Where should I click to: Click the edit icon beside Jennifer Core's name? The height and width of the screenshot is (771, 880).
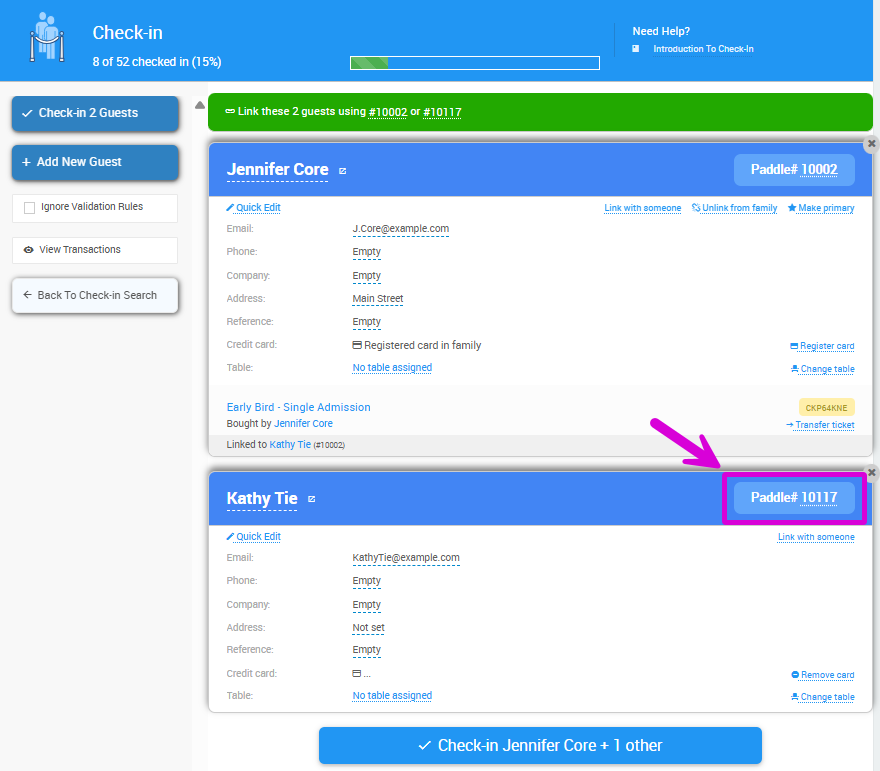[x=343, y=171]
